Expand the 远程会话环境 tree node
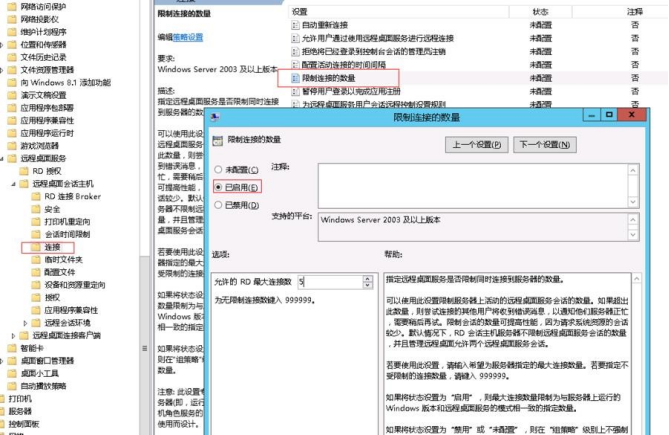 [x=25, y=323]
